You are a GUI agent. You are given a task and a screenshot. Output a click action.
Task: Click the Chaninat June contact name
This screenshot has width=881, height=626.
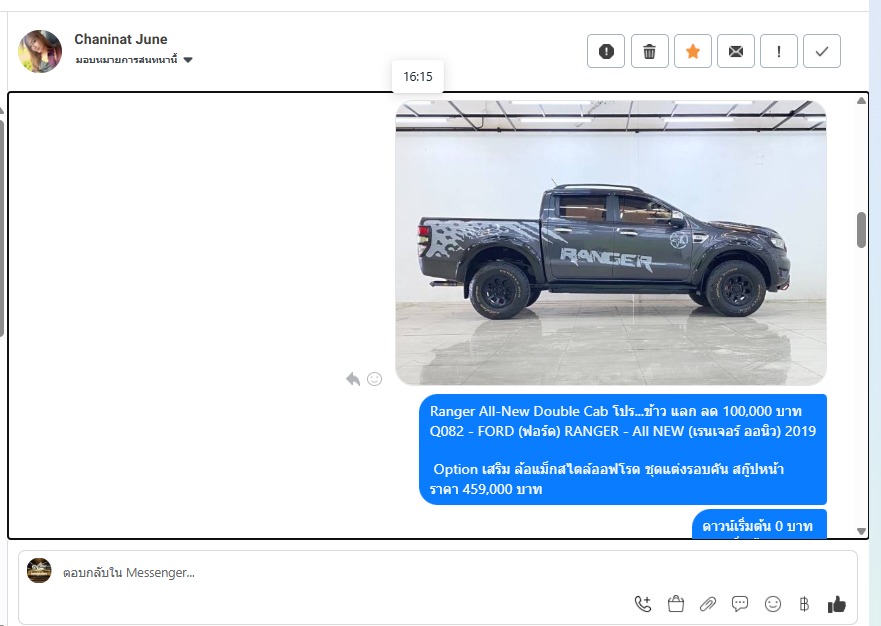tap(121, 39)
